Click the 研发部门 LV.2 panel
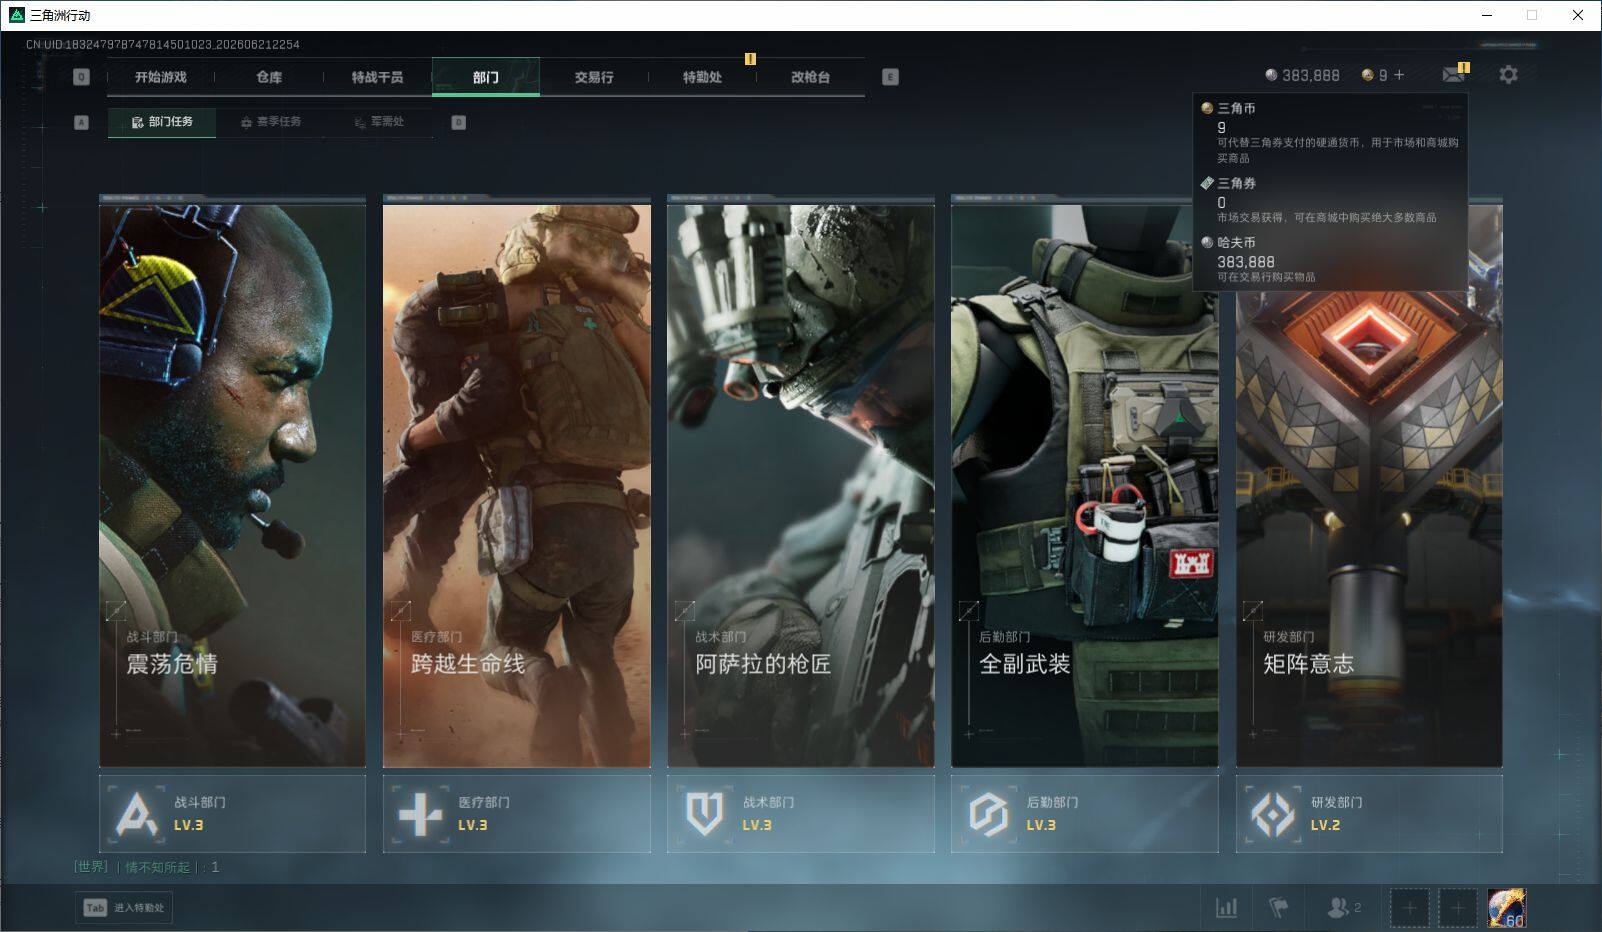 (1369, 814)
